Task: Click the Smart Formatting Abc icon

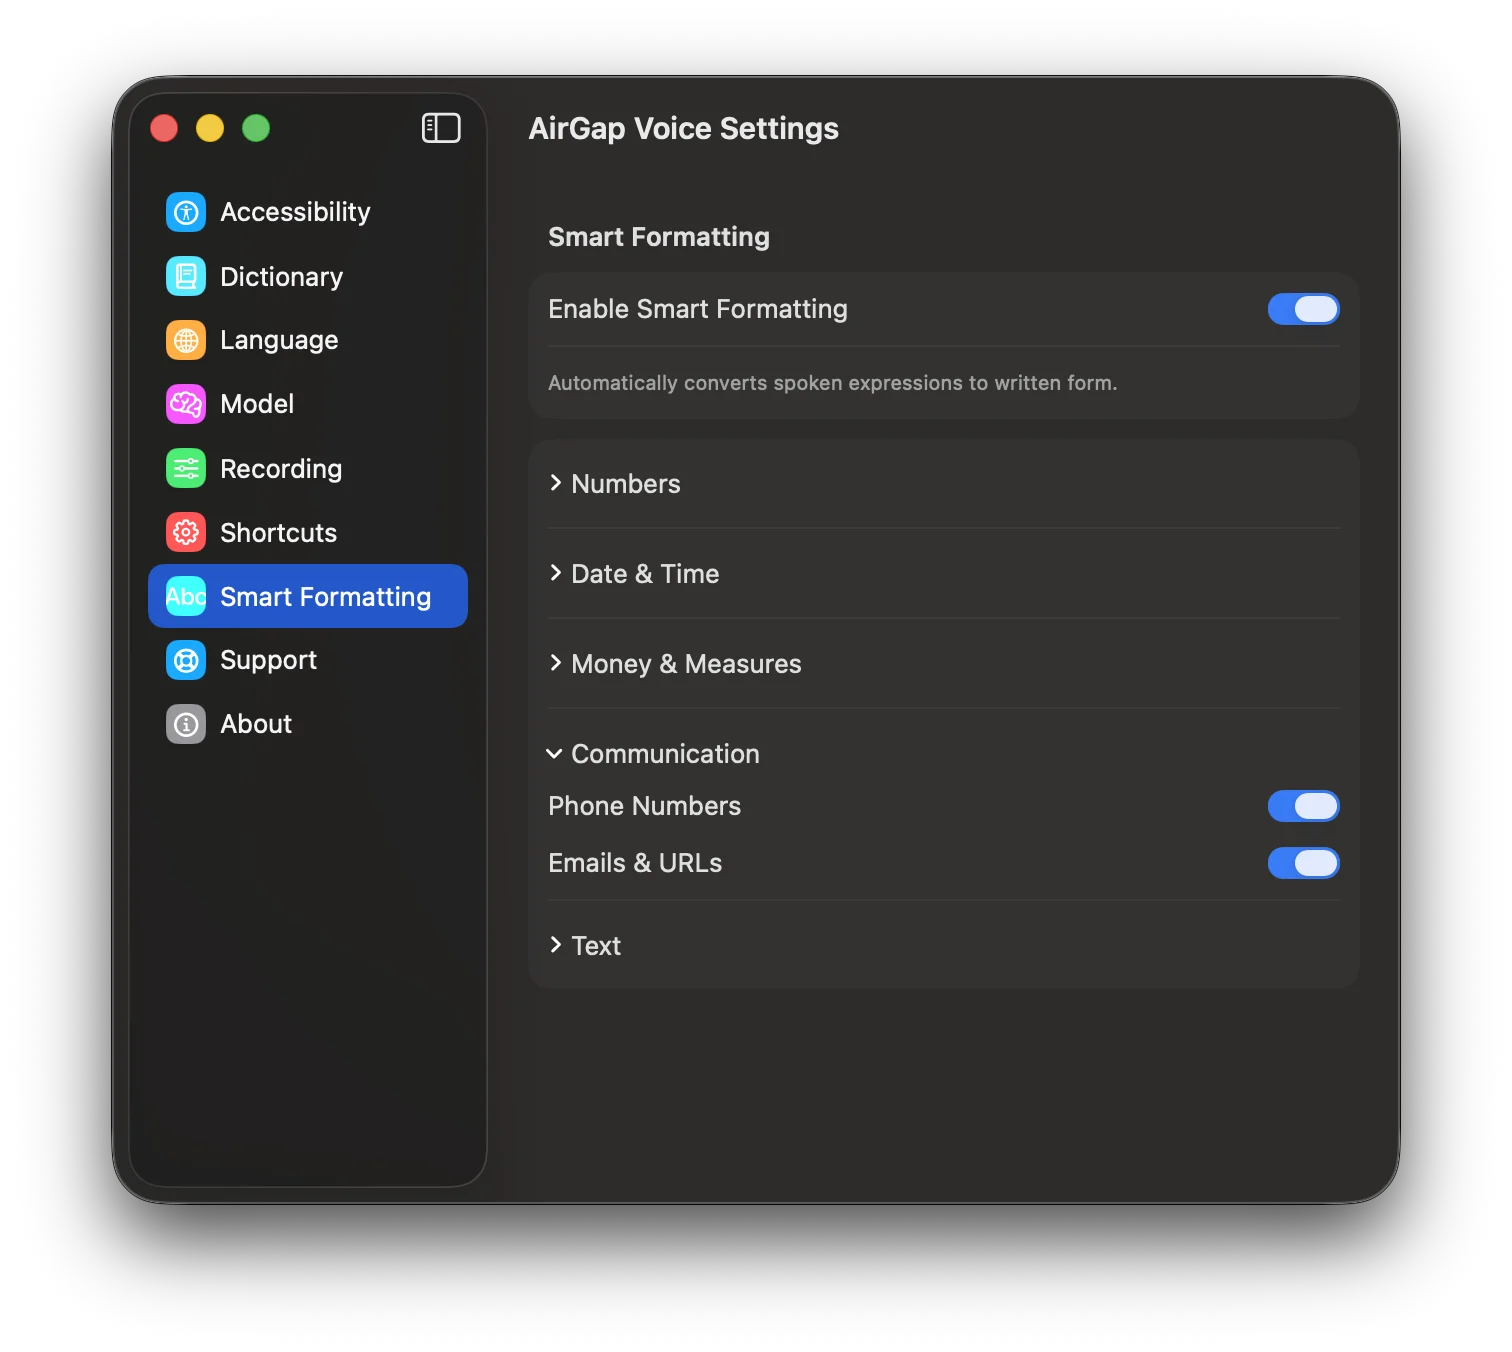Action: pos(186,596)
